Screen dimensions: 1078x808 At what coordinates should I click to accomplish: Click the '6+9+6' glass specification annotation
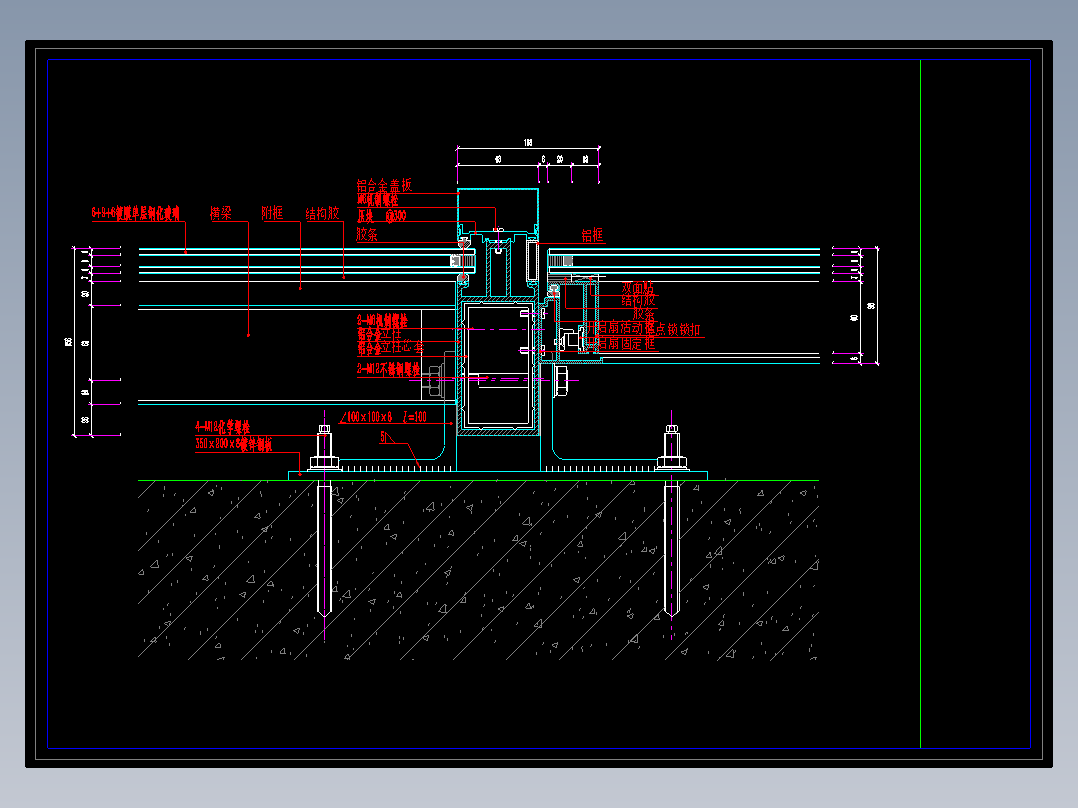click(x=135, y=212)
